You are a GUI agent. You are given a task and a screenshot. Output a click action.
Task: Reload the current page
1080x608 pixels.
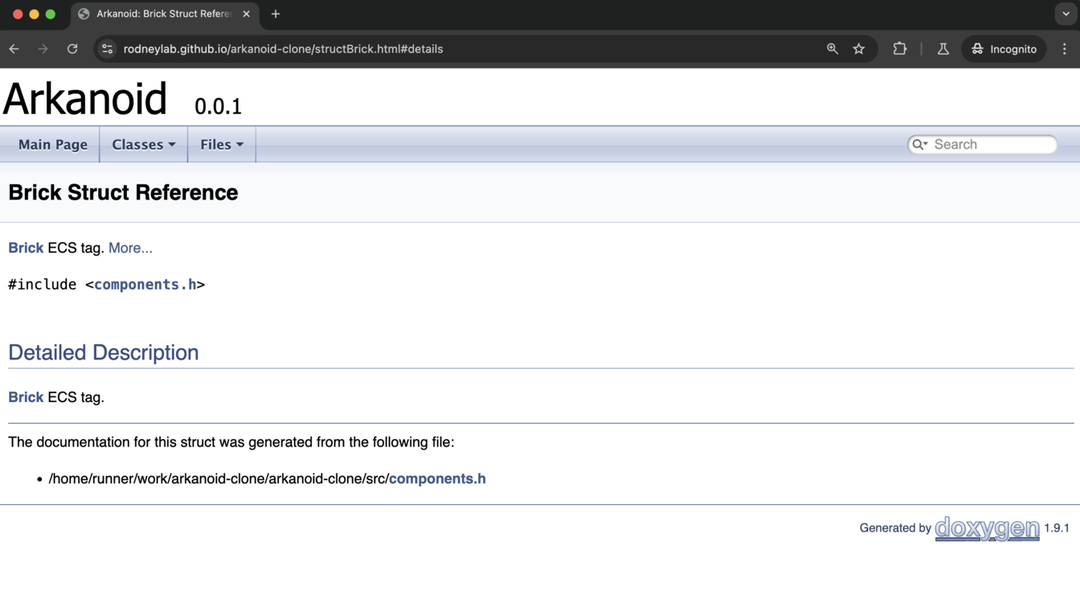tap(72, 49)
